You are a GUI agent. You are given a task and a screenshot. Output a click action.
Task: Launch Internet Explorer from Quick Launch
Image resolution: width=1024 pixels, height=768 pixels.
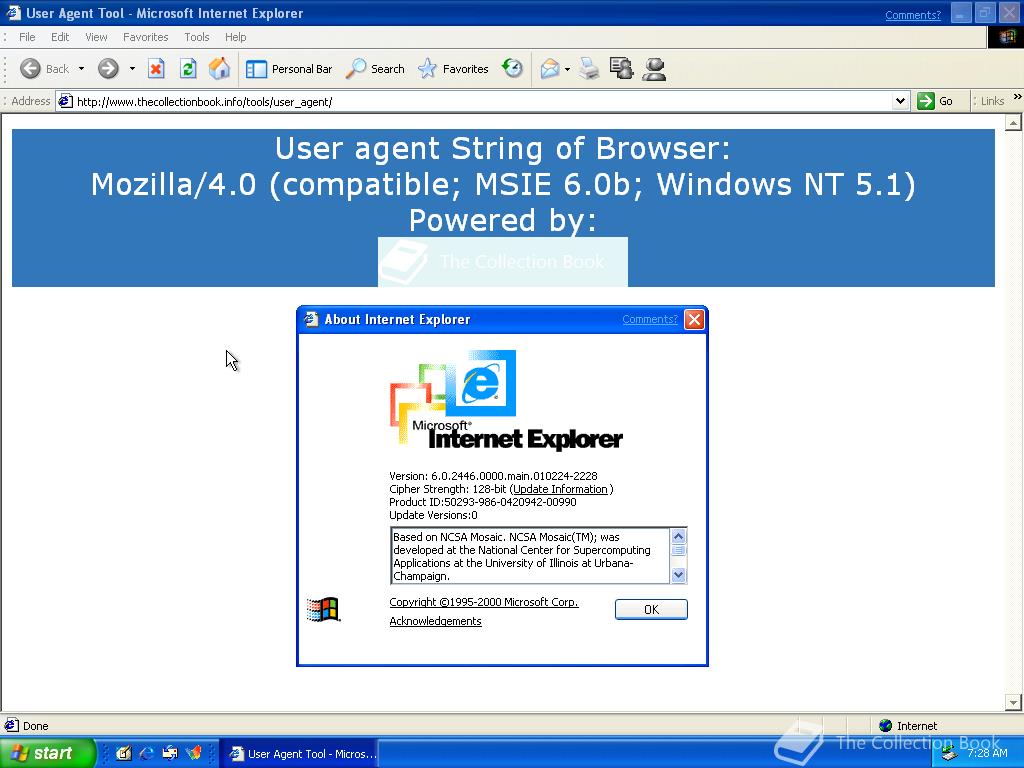[146, 753]
